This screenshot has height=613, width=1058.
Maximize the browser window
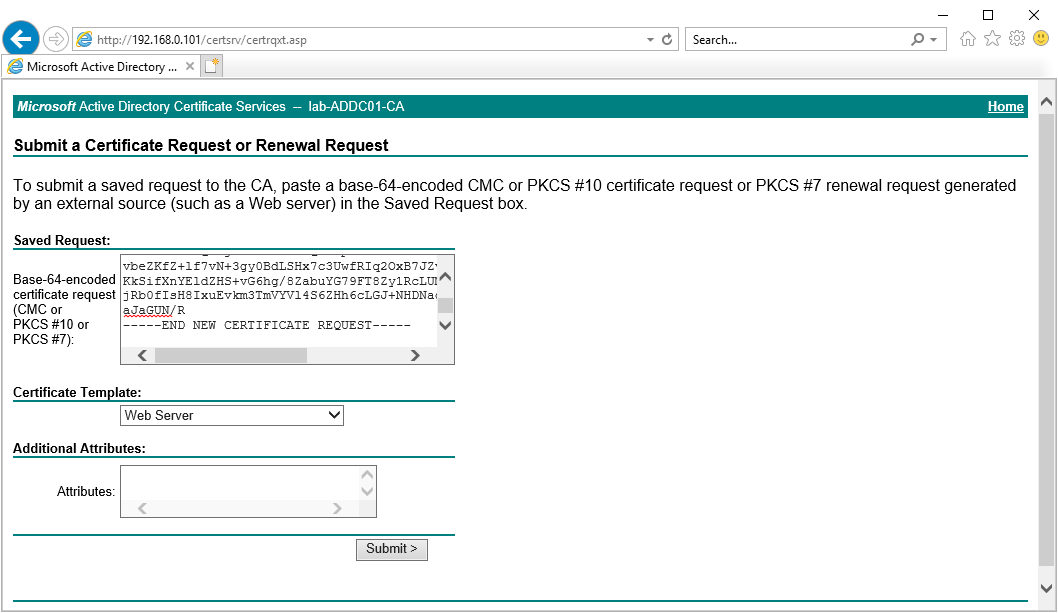click(988, 15)
